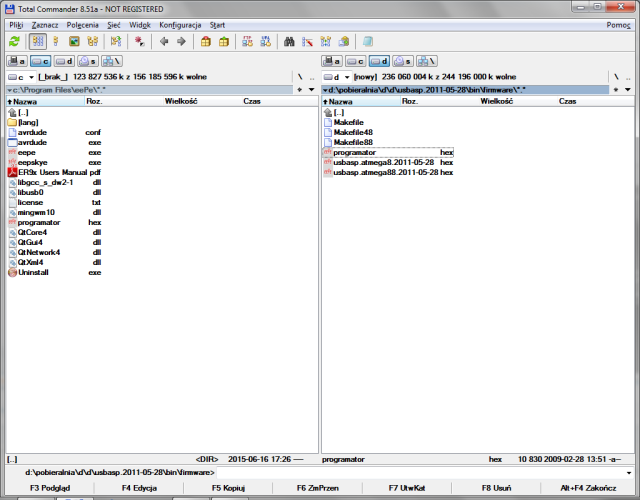Screen dimensions: 640x500
Task: Click the FTP connect toolbar icon
Action: click(247, 41)
